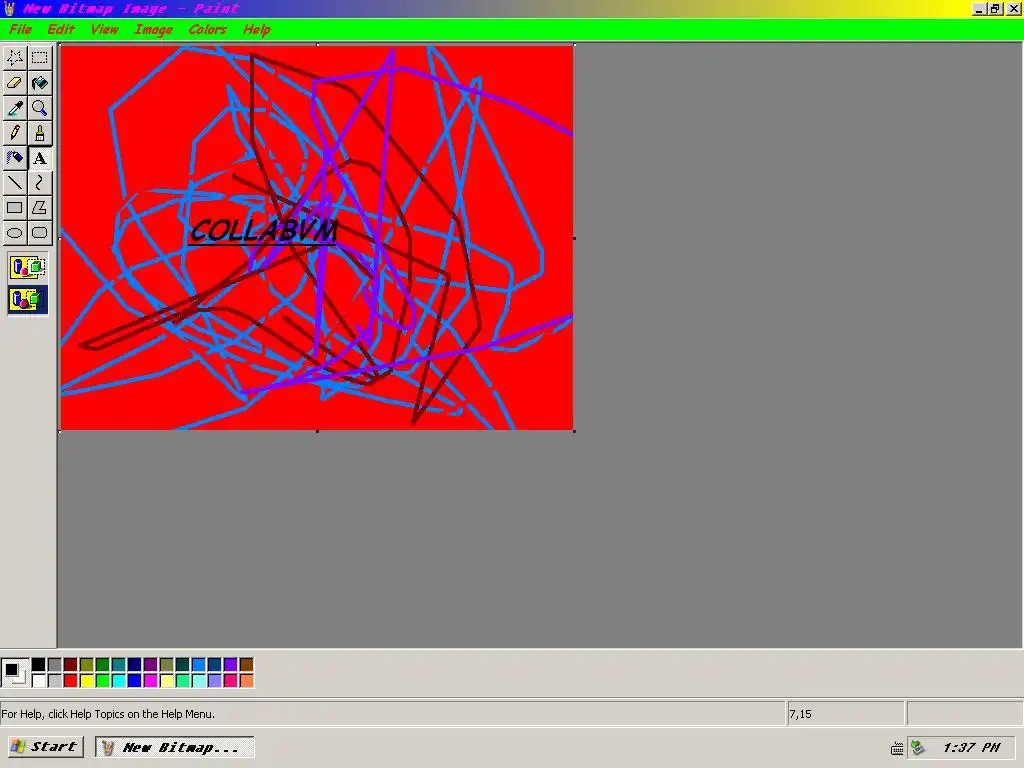Viewport: 1024px width, 768px height.
Task: Choose the brown palette swatch
Action: [x=246, y=665]
